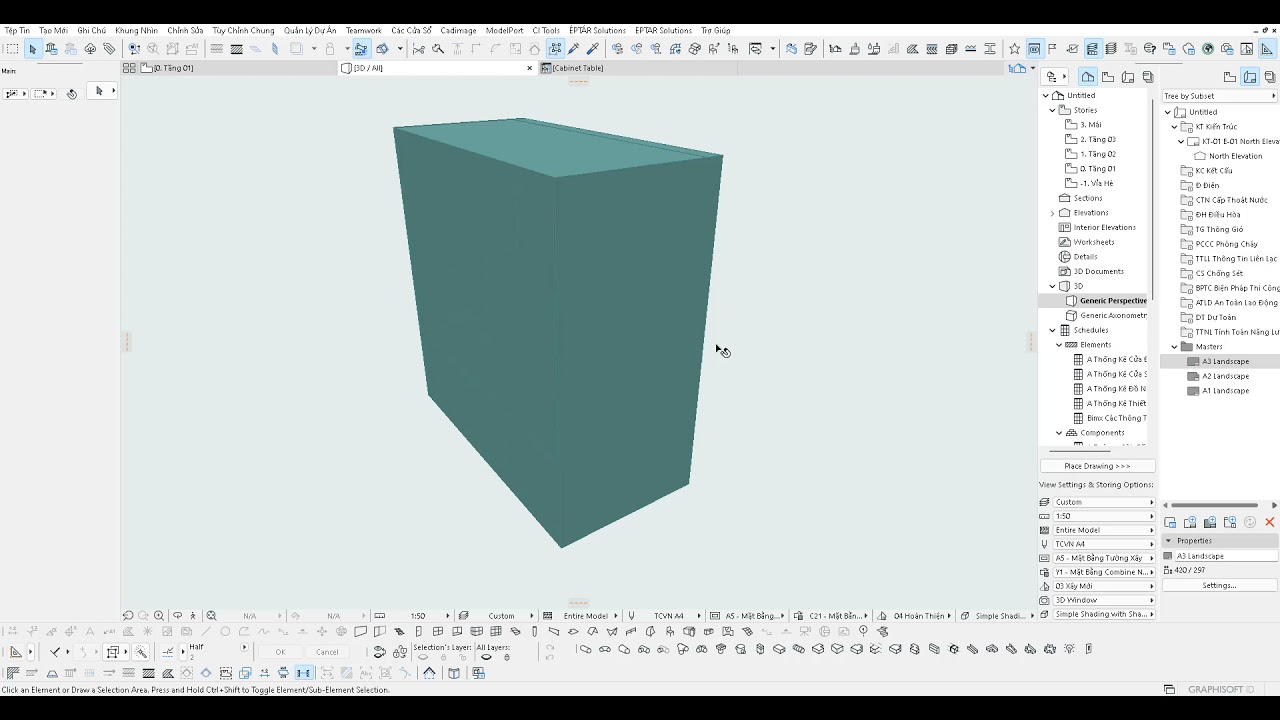Switch Navigator to Project Map icon
This screenshot has width=1280, height=720.
click(1089, 77)
